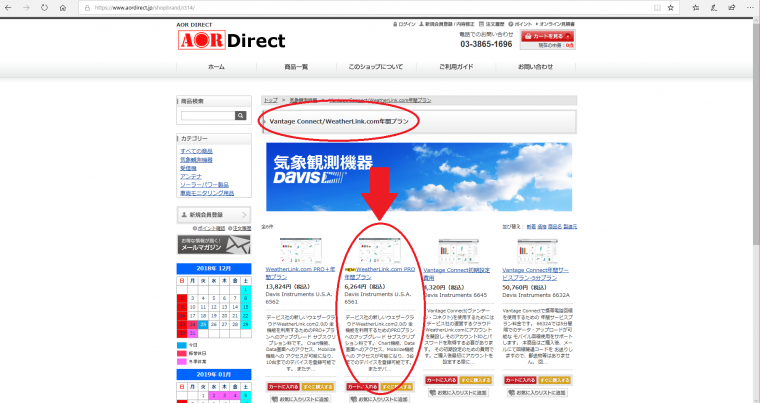Open ソーラーパワー製品 category link

coord(204,185)
